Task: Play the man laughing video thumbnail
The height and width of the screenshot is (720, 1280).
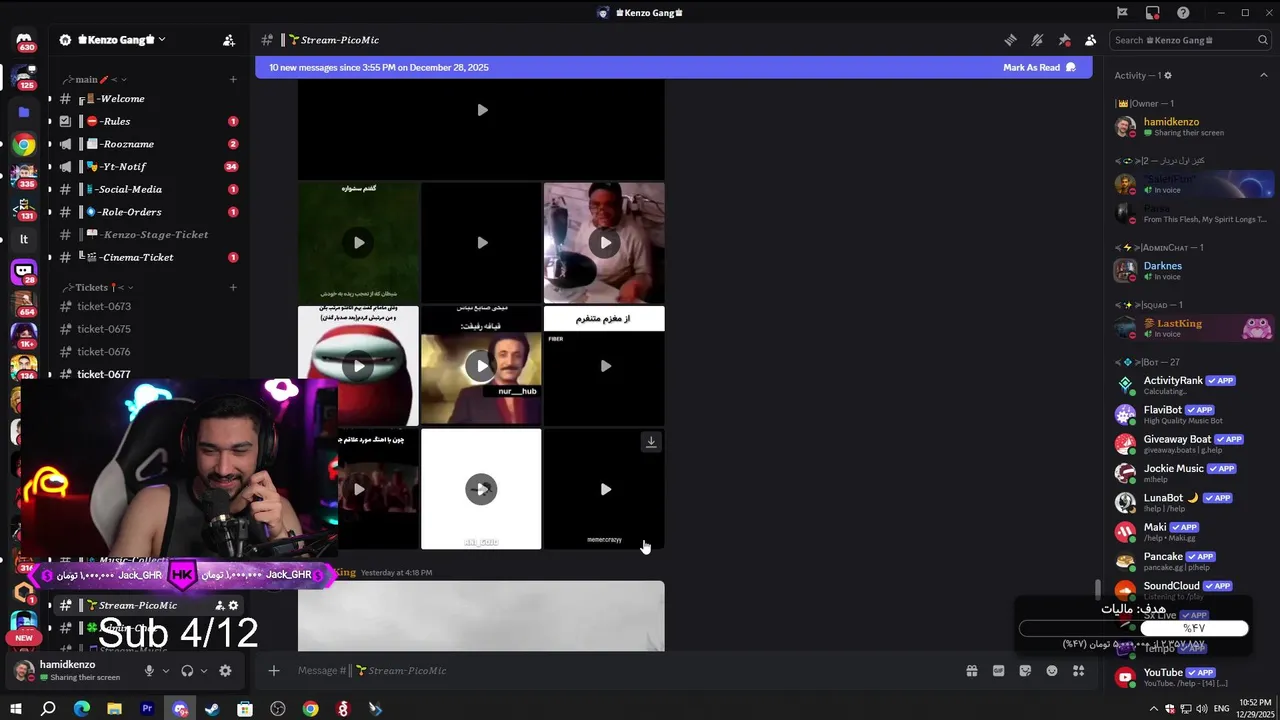Action: (605, 242)
